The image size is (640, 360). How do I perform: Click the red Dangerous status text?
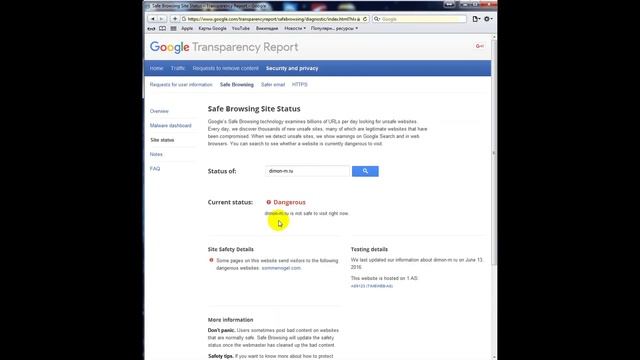coord(289,202)
